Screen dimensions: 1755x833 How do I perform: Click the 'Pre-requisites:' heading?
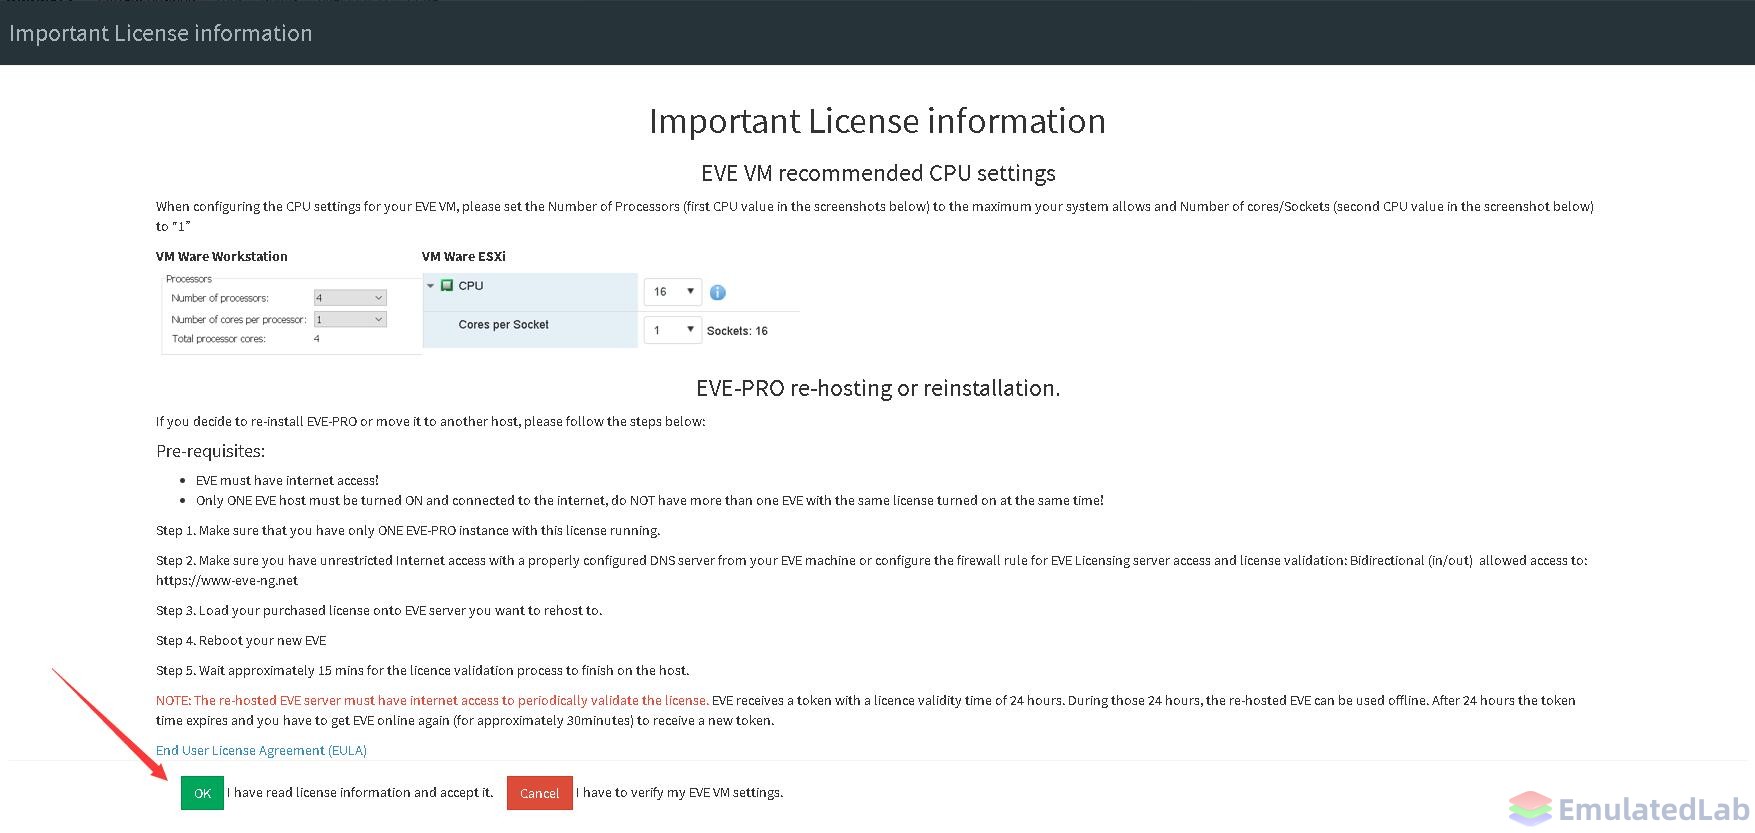(210, 451)
